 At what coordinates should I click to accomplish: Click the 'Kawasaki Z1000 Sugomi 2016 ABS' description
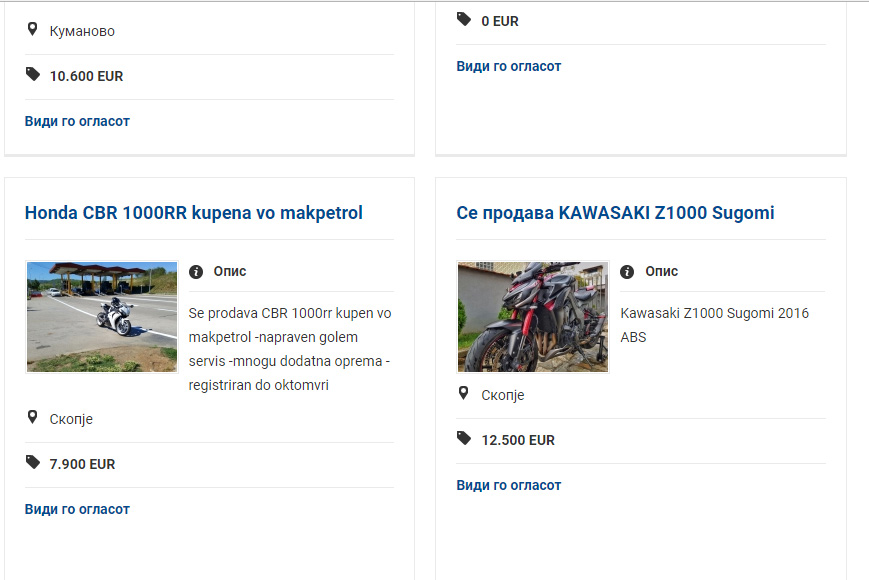714,325
